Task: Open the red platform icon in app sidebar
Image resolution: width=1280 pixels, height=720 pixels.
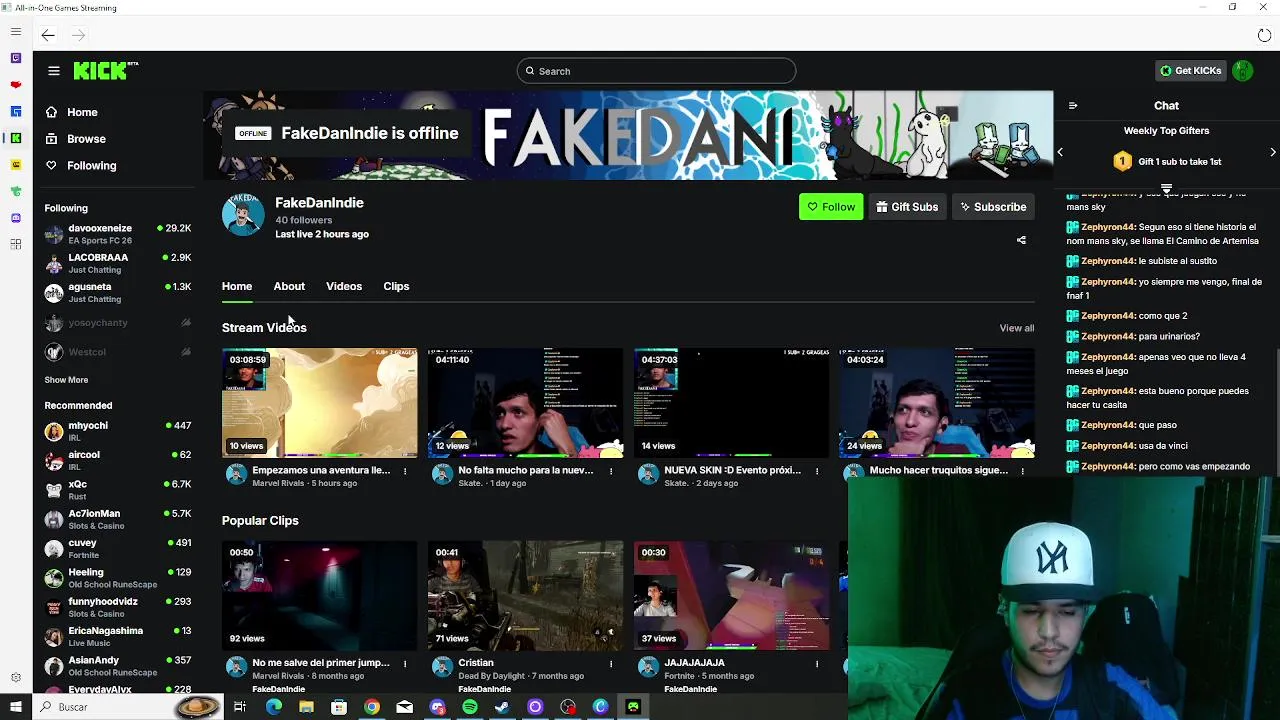Action: [x=16, y=85]
